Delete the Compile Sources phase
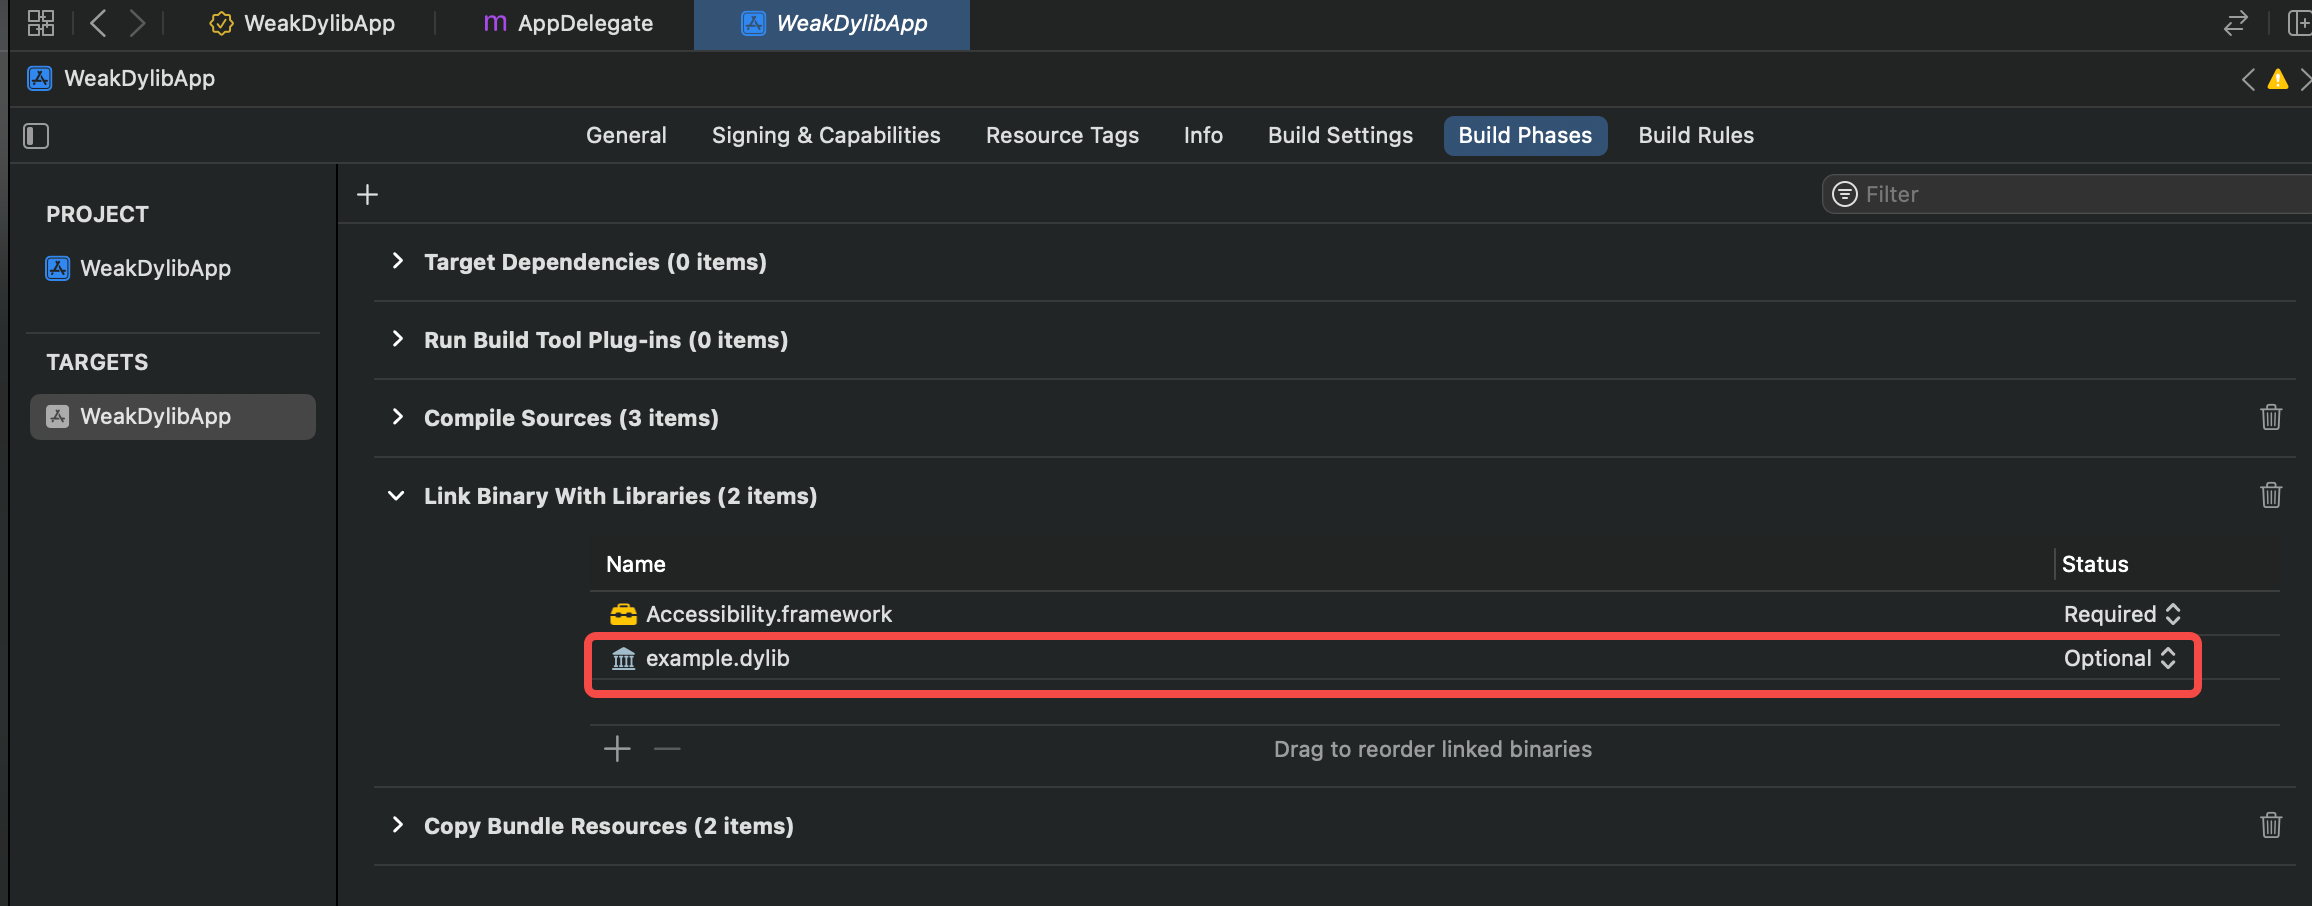2312x906 pixels. (2271, 417)
